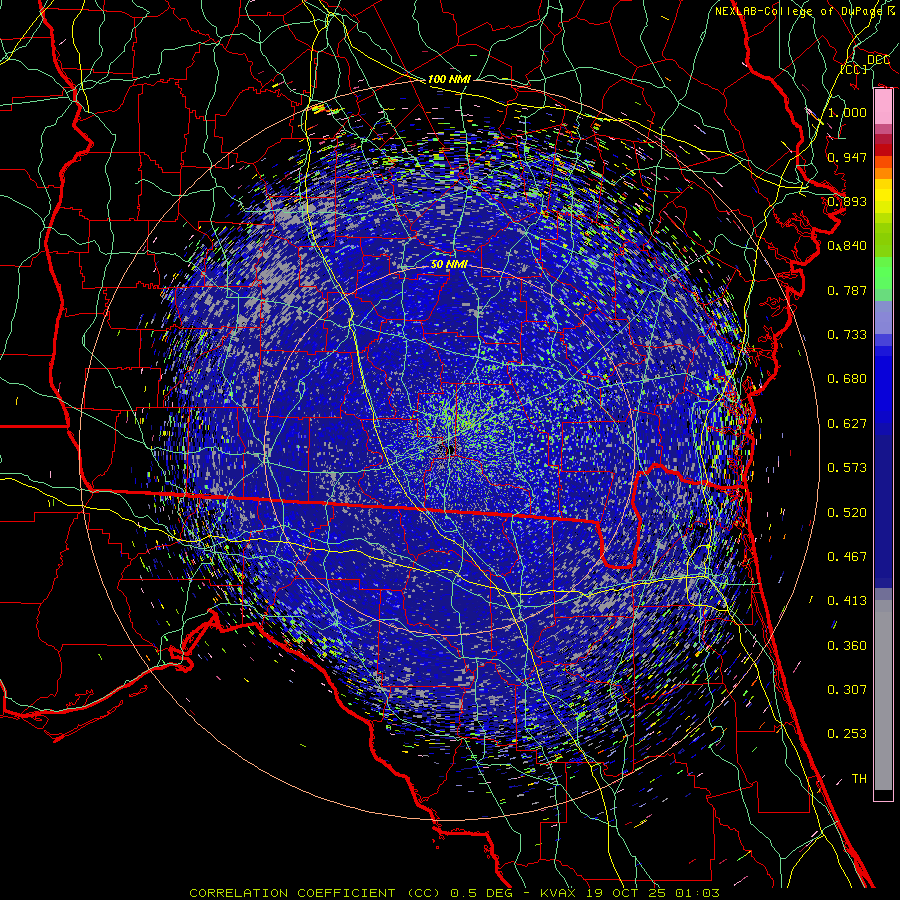Image resolution: width=900 pixels, height=900 pixels.
Task: Click the "0.680" legend value
Action: [847, 379]
